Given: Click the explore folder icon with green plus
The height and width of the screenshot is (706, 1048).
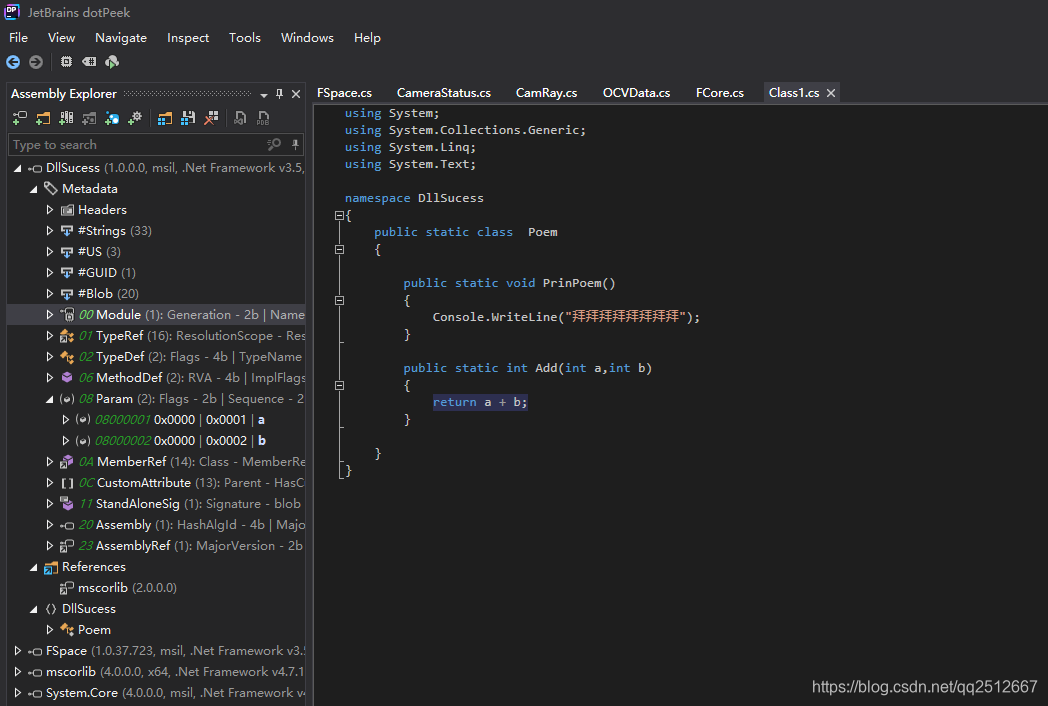Looking at the screenshot, I should (x=43, y=118).
